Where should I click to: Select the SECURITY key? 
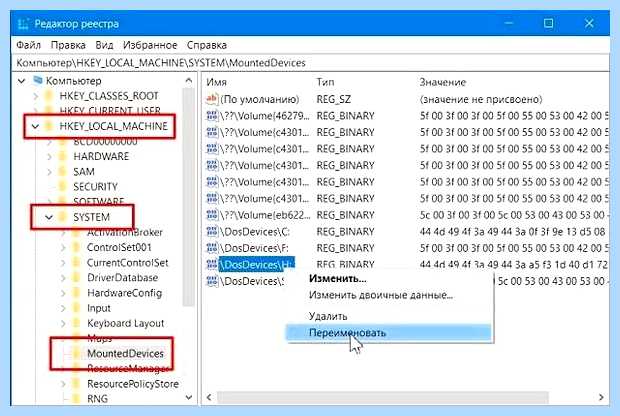[x=95, y=187]
